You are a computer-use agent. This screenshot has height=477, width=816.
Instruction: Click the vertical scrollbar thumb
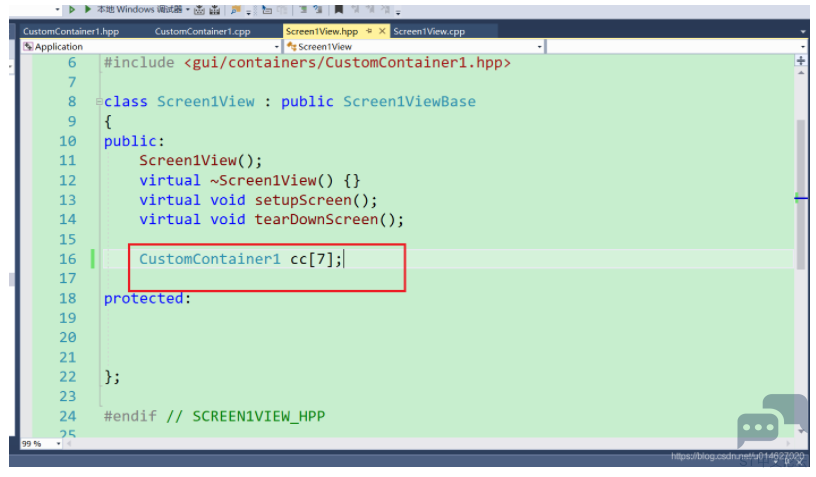click(801, 195)
